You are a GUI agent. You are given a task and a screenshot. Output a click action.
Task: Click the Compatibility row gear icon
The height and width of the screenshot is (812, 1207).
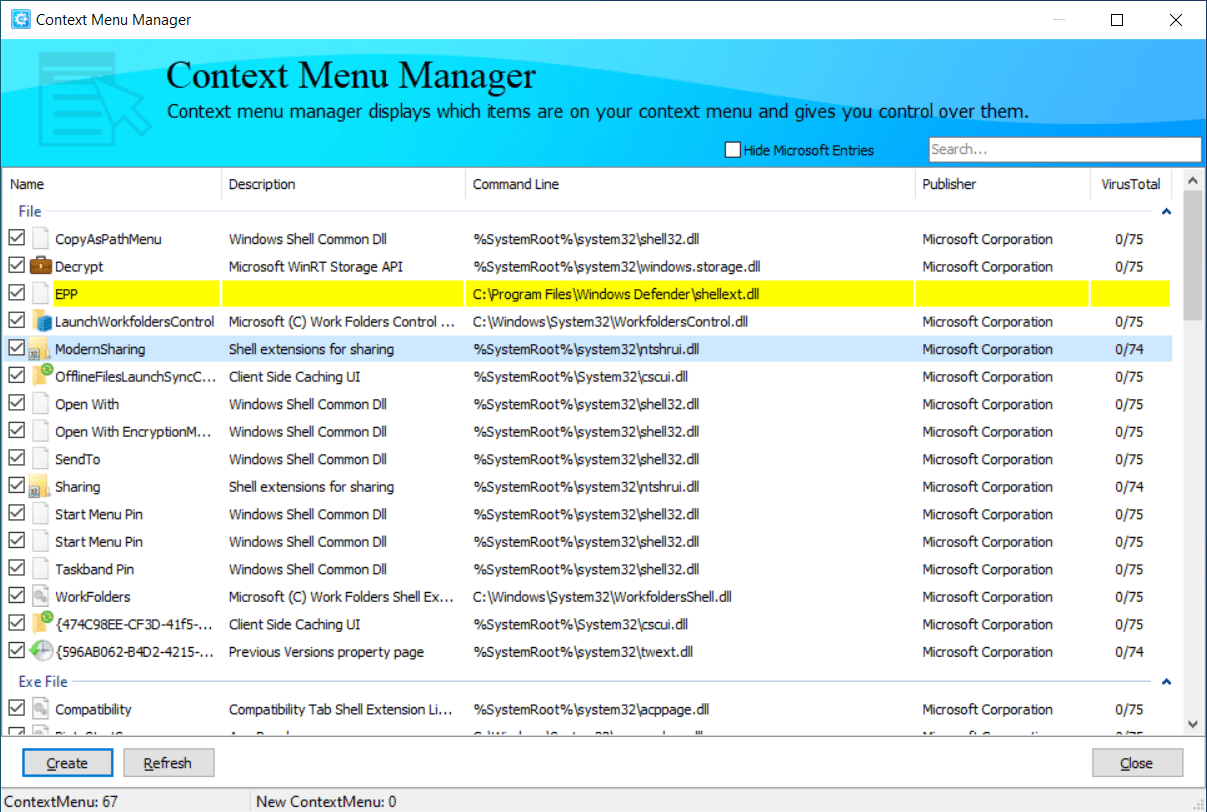(x=41, y=709)
